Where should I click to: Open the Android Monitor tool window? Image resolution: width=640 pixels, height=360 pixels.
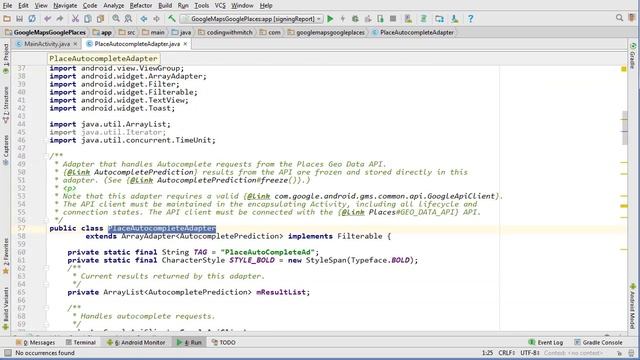click(136, 342)
